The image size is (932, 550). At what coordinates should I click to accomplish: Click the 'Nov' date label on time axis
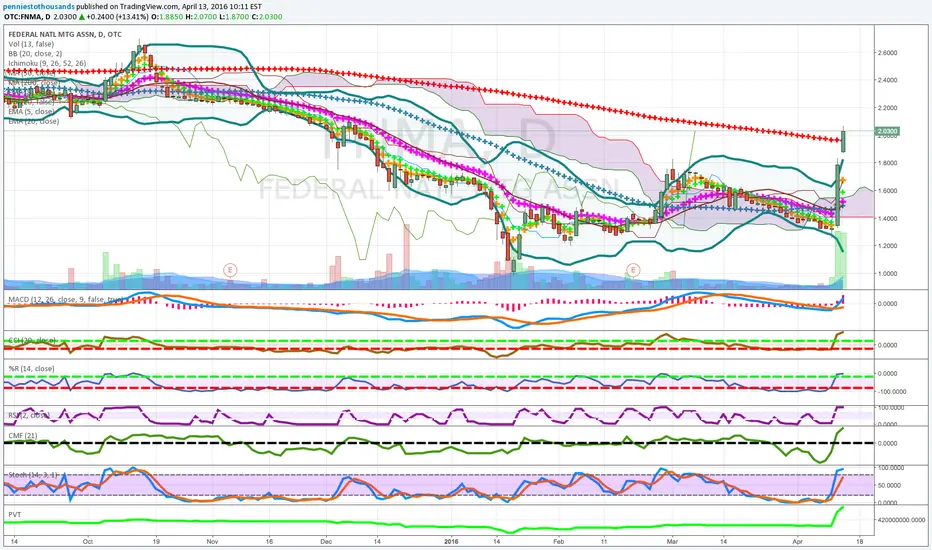pyautogui.click(x=212, y=542)
